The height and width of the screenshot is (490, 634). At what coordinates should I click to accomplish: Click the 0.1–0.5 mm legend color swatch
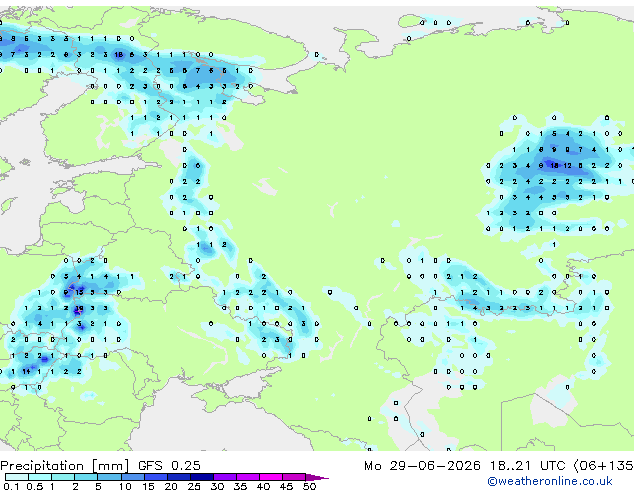[x=17, y=477]
